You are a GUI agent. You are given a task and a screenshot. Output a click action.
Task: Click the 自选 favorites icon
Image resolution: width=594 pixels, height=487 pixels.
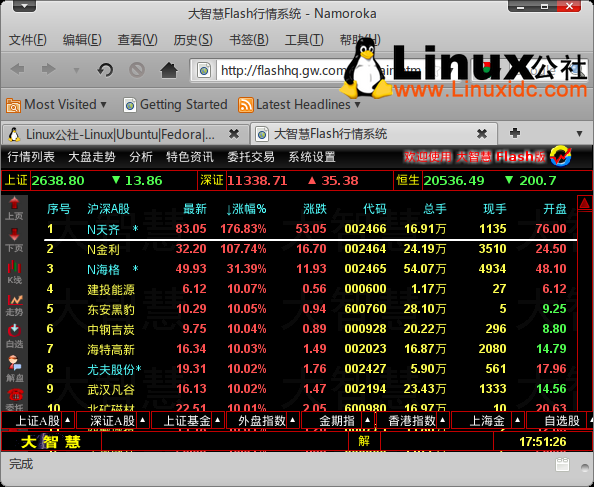pos(14,336)
